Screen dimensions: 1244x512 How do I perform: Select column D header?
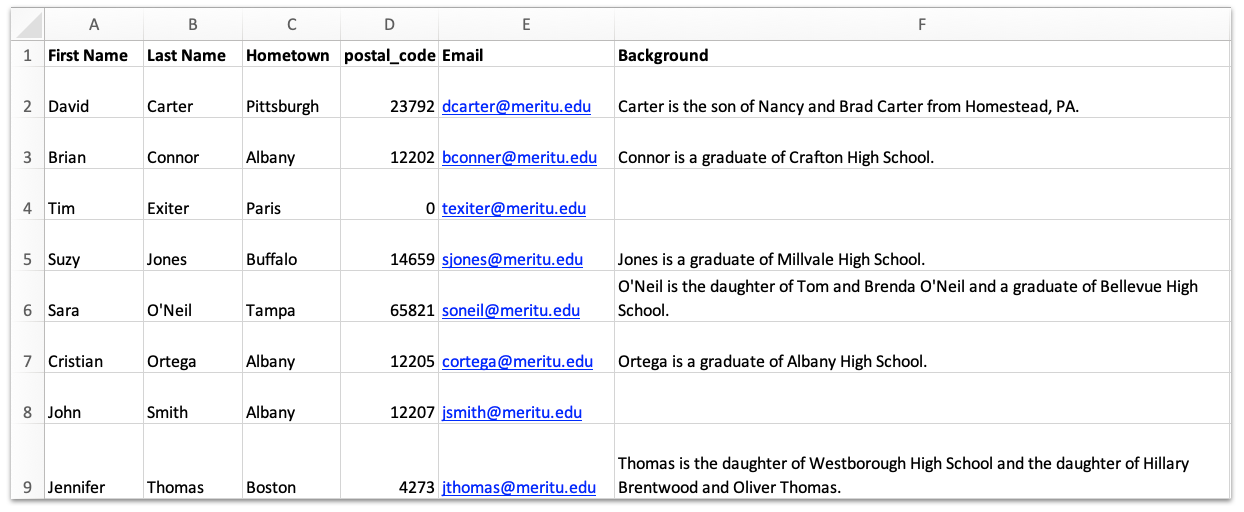click(x=389, y=24)
